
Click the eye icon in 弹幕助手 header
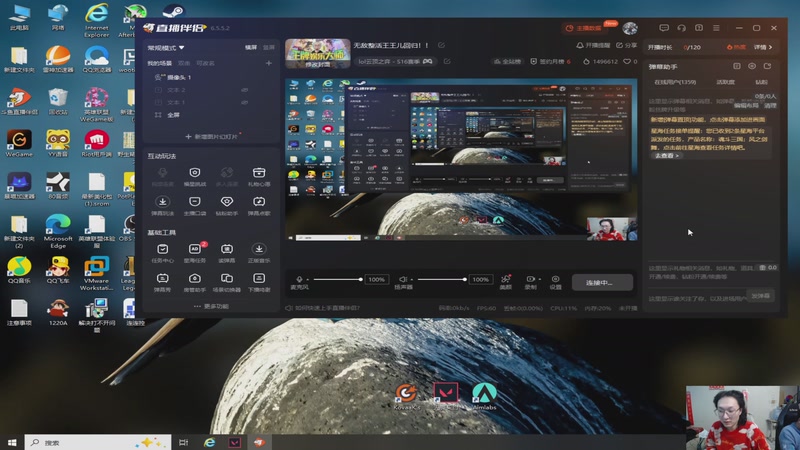coord(752,66)
